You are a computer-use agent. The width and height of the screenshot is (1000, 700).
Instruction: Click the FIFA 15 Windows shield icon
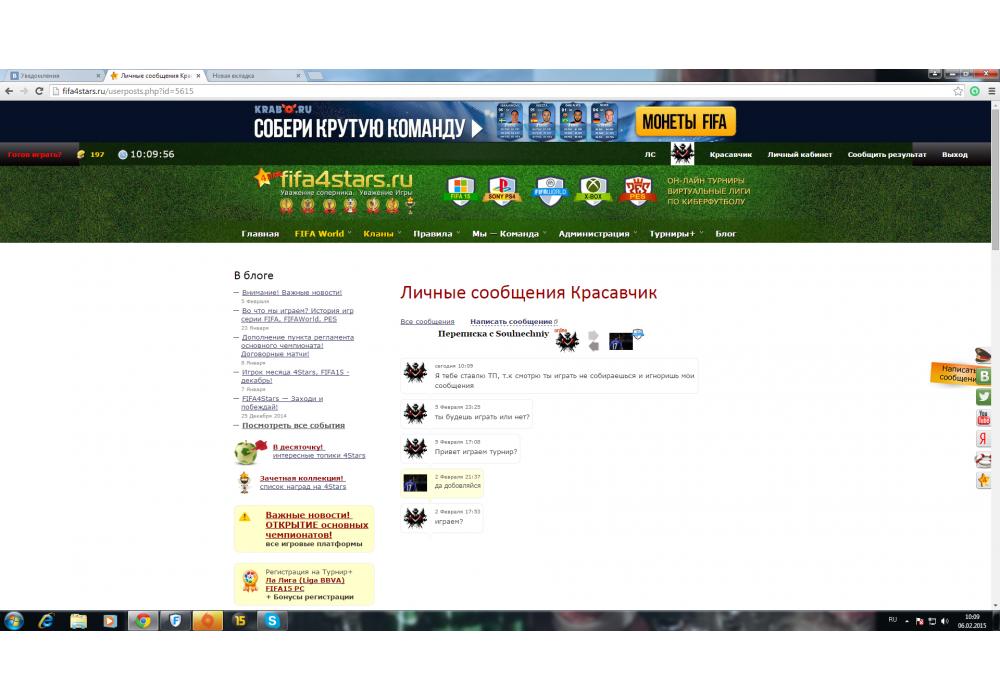point(460,189)
